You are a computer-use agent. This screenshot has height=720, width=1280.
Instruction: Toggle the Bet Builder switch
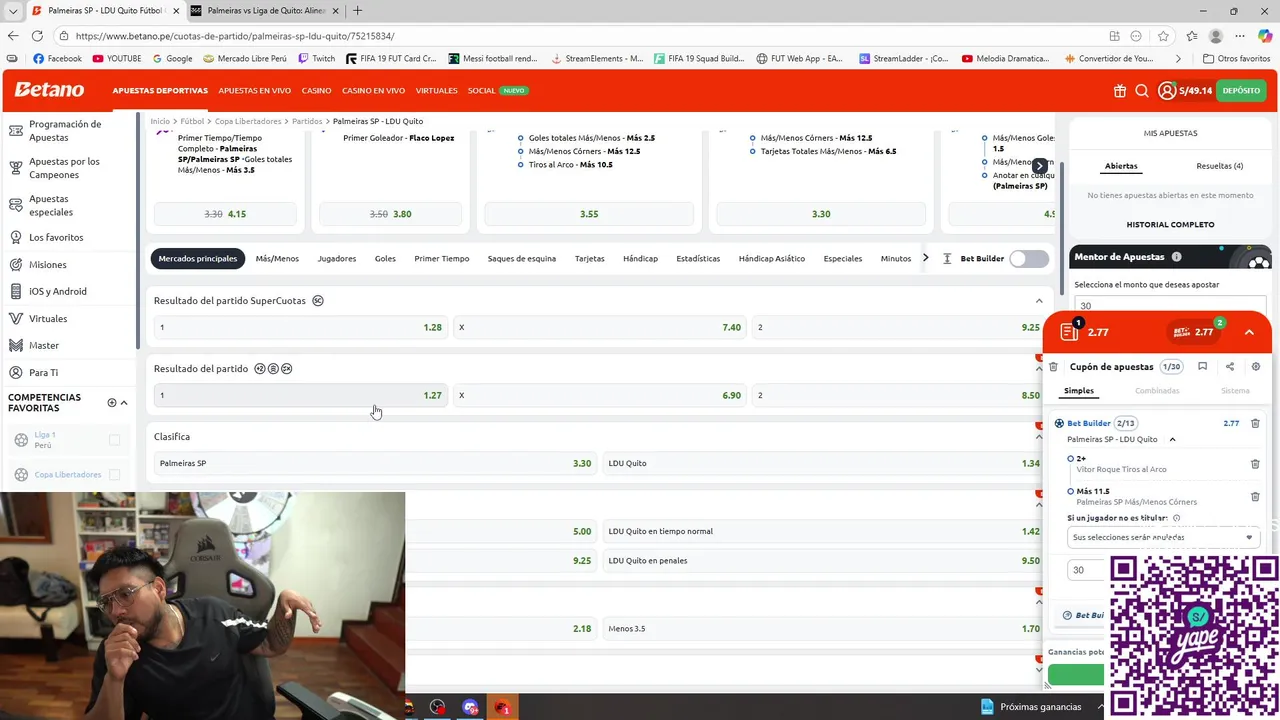click(x=1029, y=259)
